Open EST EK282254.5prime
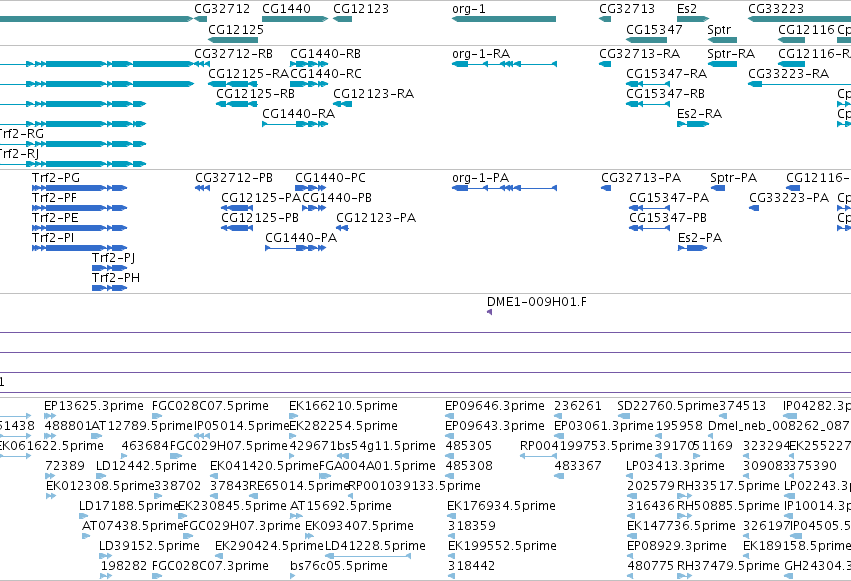Image resolution: width=851 pixels, height=581 pixels. [344, 426]
